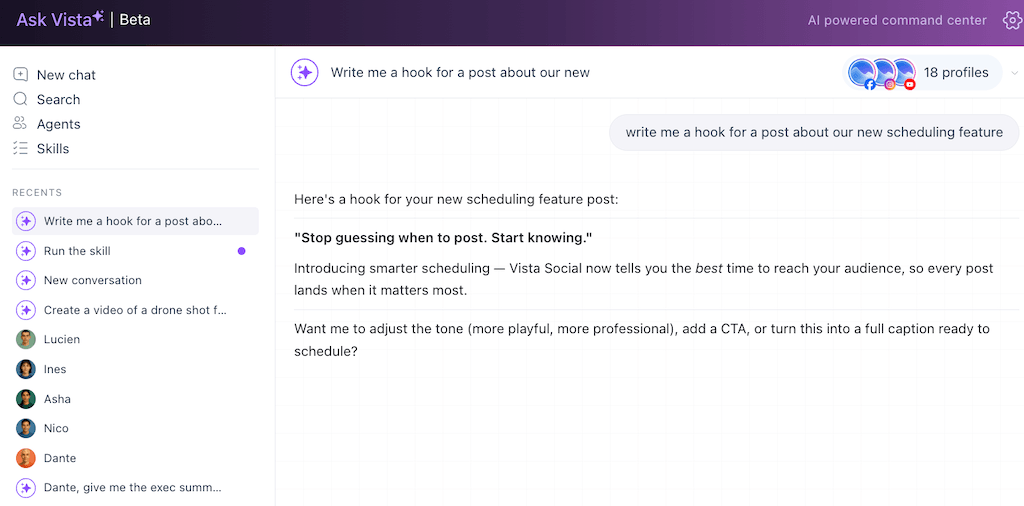The height and width of the screenshot is (506, 1024).
Task: Open 'Dante, give me the exec summ...' chat
Action: 135,488
